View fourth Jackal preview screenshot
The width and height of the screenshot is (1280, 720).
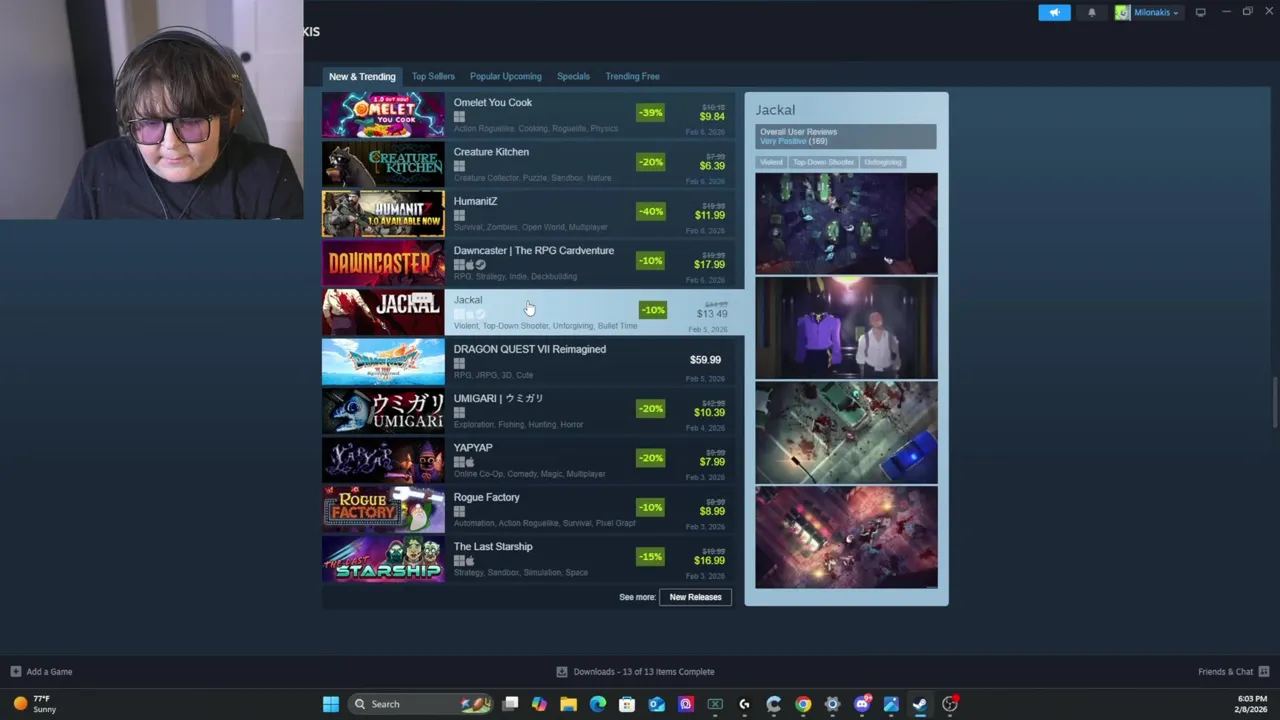(x=846, y=538)
